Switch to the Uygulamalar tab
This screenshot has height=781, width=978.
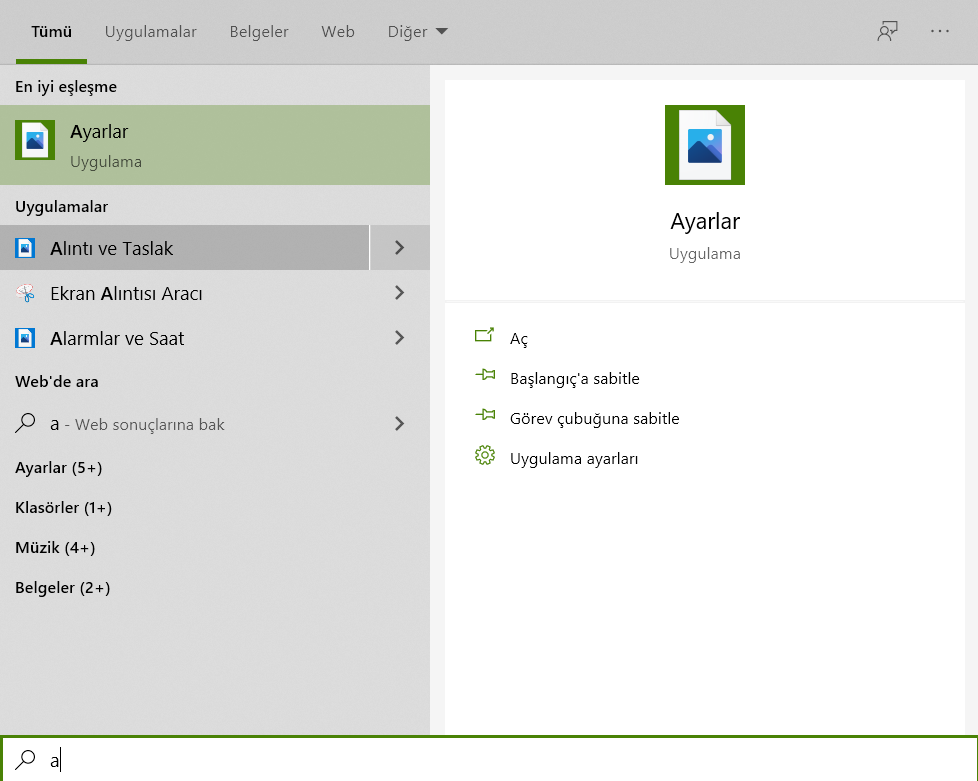pyautogui.click(x=150, y=31)
